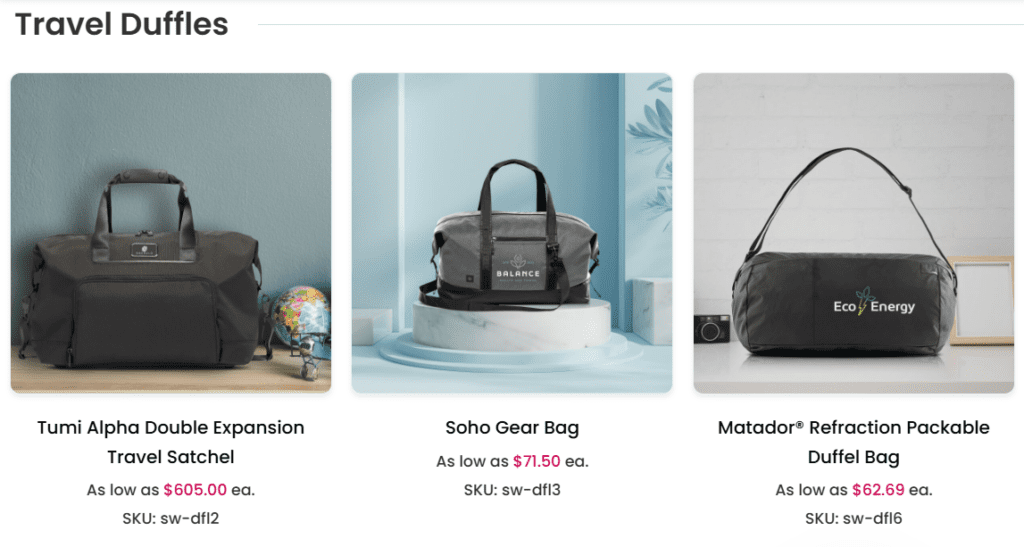
Task: Open the Tumi Alpha Double Expansion Travel Satchel image
Action: tap(171, 233)
